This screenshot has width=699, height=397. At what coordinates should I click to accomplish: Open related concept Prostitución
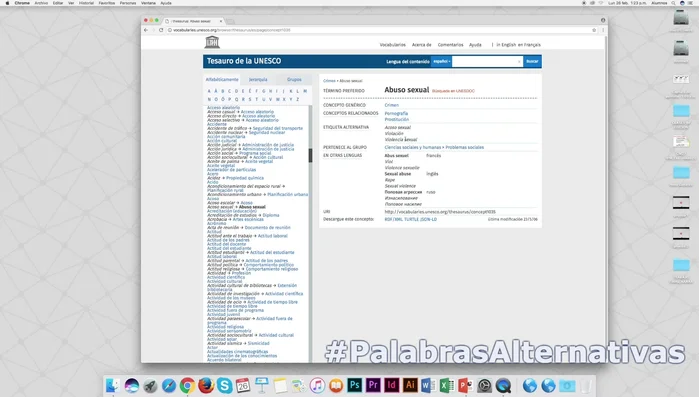coord(397,119)
